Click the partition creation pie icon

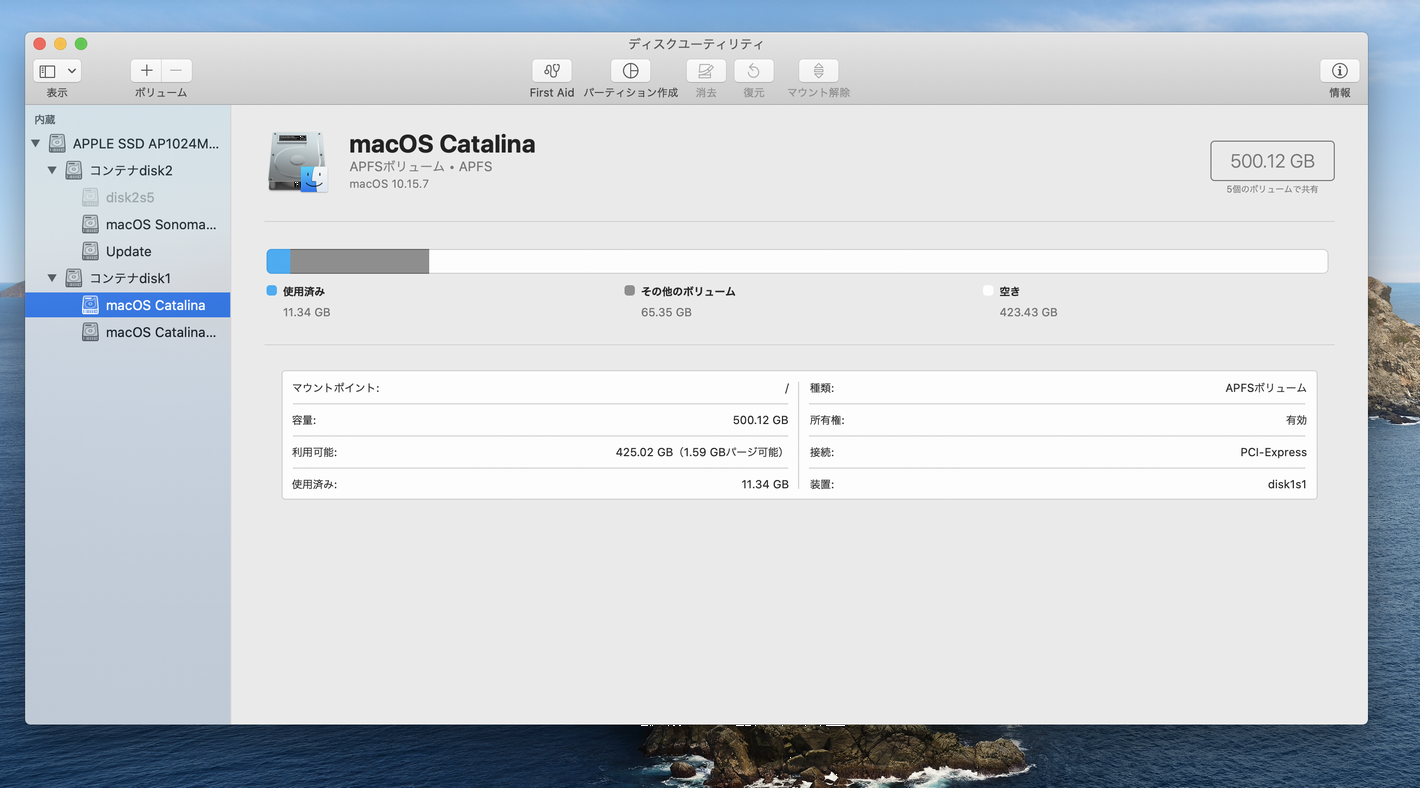coord(630,71)
